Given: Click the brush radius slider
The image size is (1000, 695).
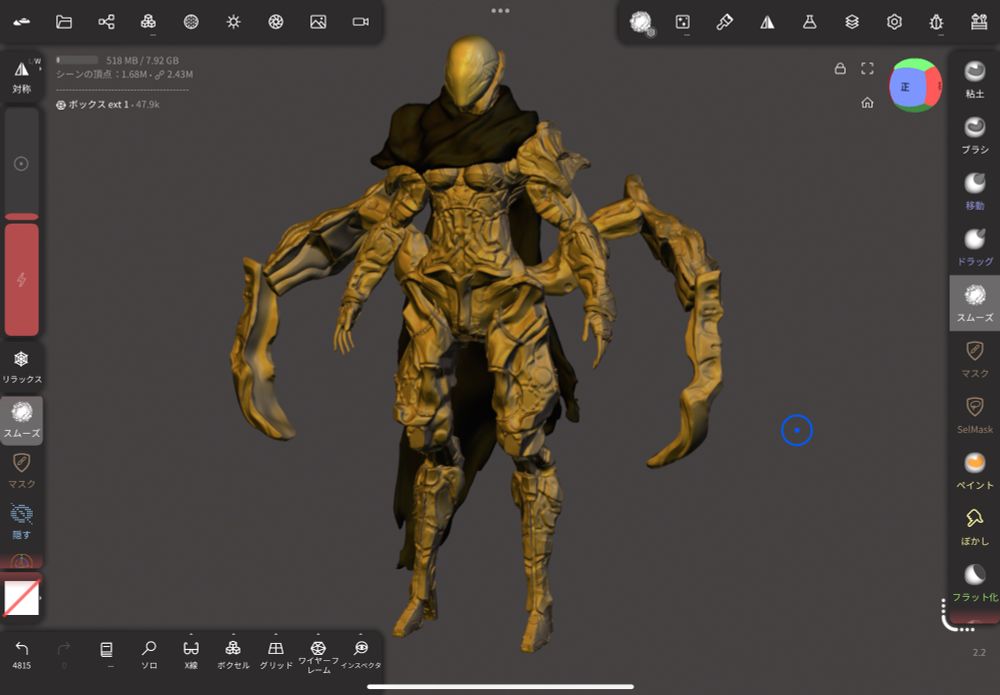Looking at the screenshot, I should point(22,164).
